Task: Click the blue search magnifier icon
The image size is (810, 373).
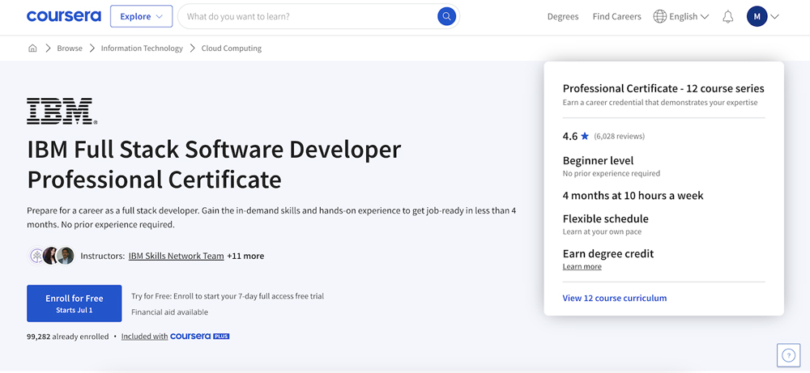Action: click(446, 17)
